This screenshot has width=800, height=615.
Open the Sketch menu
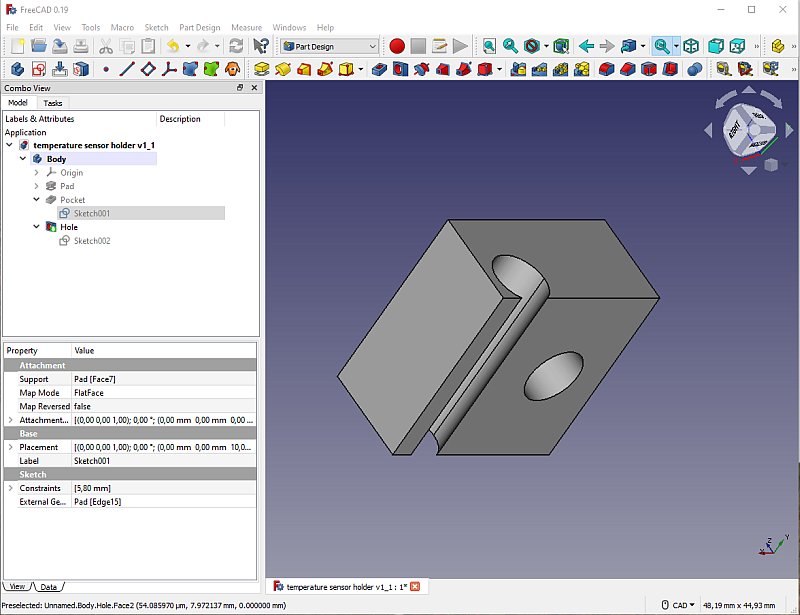point(156,28)
